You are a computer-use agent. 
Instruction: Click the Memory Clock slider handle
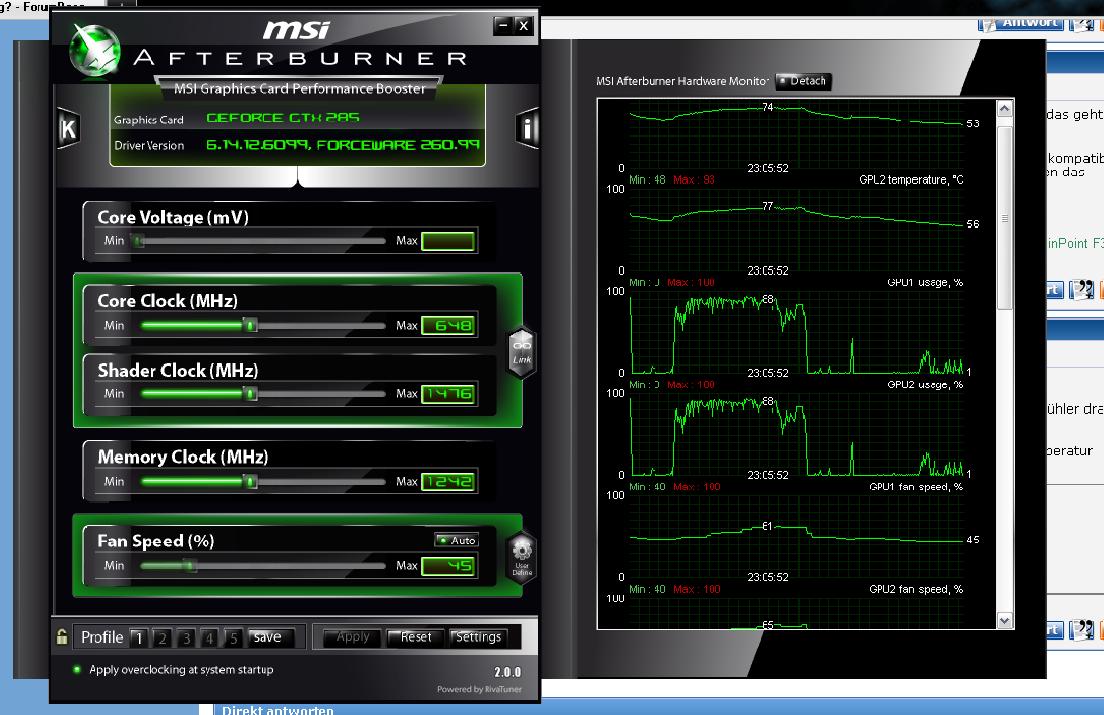[250, 481]
